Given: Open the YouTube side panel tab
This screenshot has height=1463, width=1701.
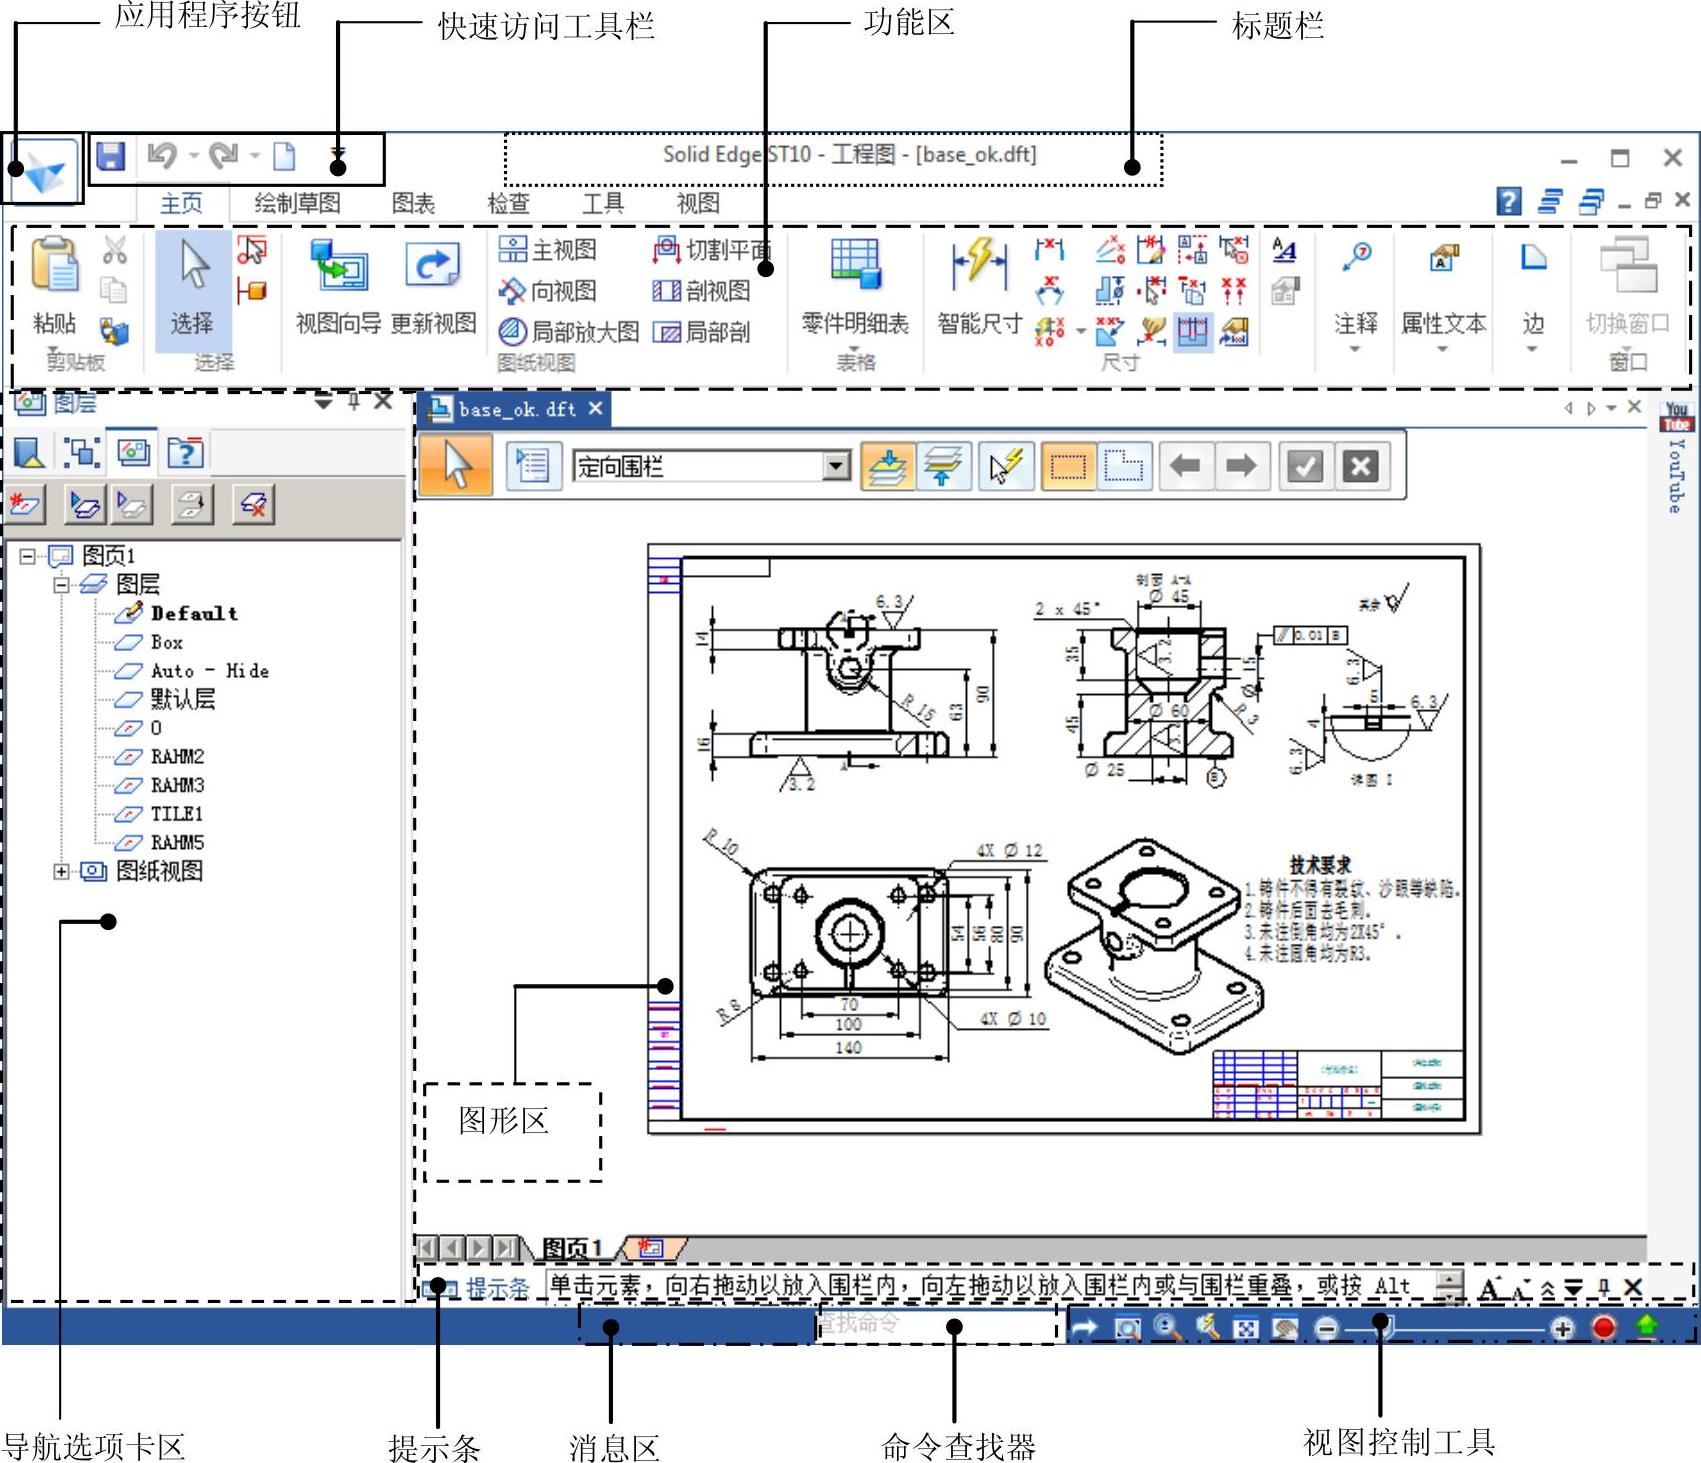Looking at the screenshot, I should pyautogui.click(x=1676, y=457).
